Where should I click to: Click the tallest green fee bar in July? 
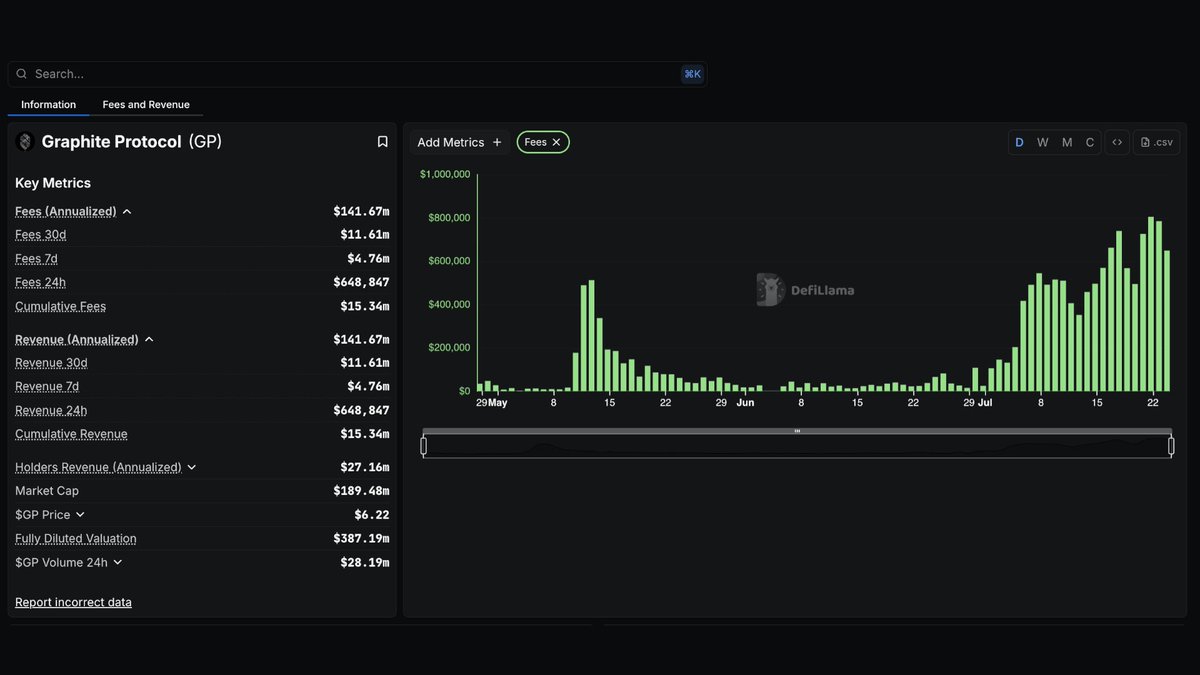pos(1151,304)
